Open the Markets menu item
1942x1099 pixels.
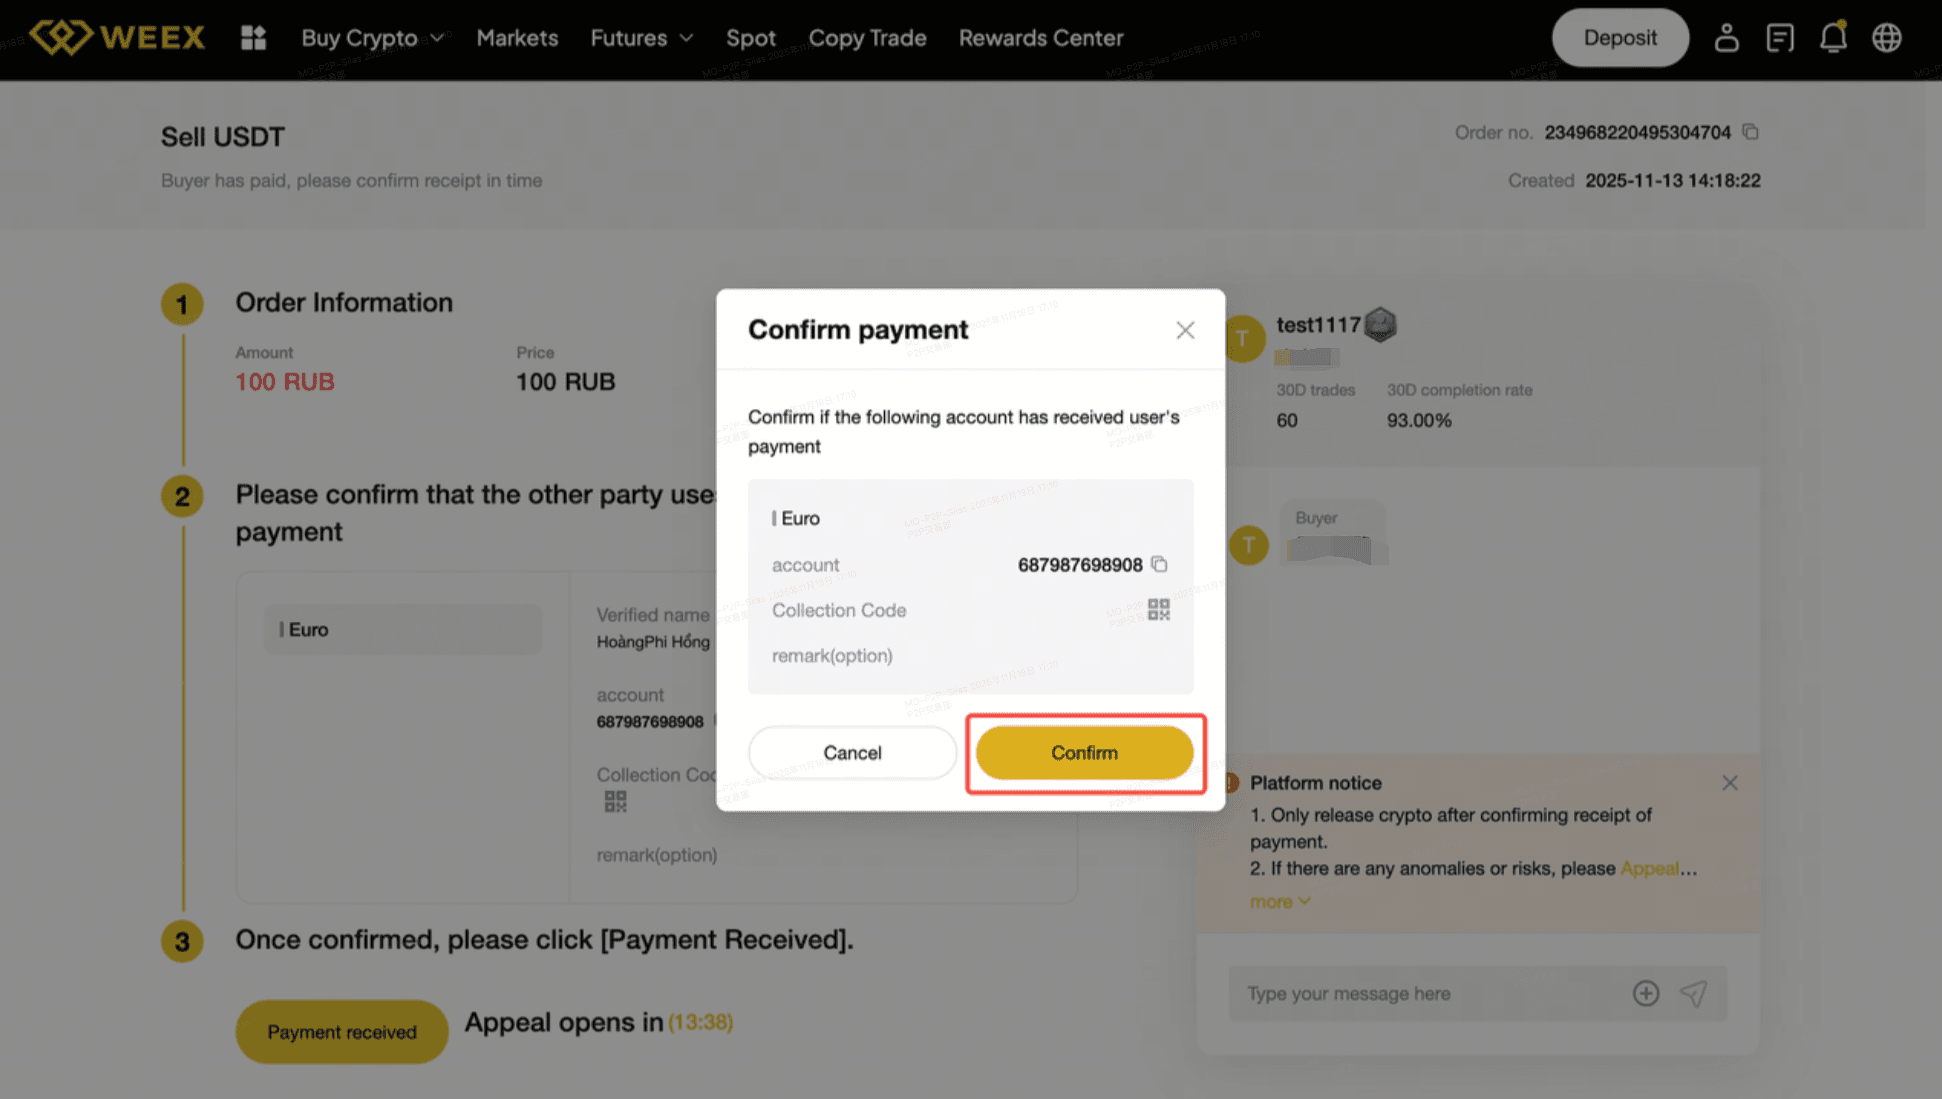tap(517, 38)
